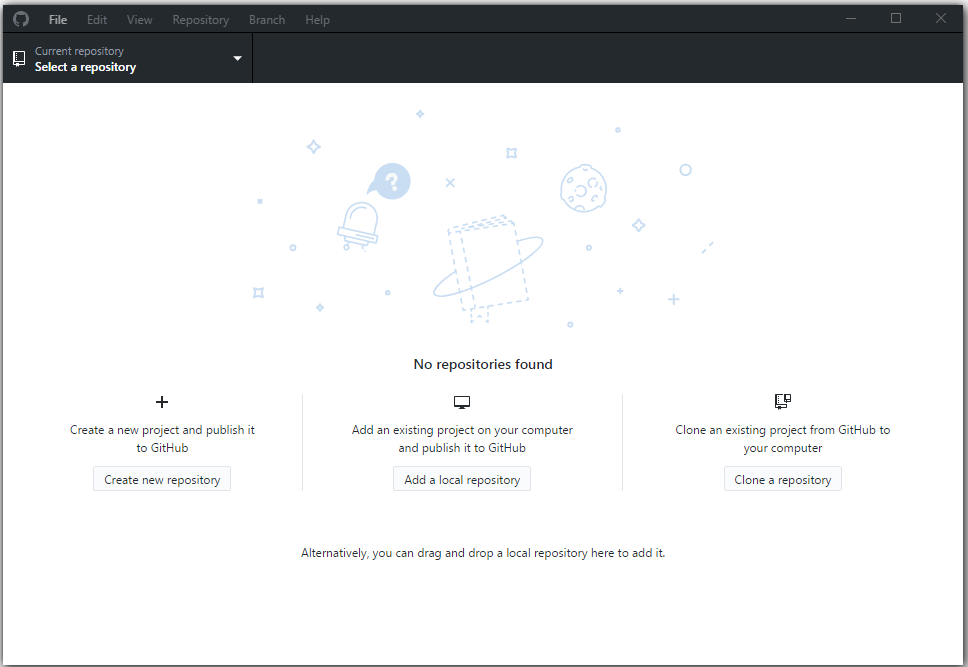Close the GitHub Desktop window

(940, 19)
